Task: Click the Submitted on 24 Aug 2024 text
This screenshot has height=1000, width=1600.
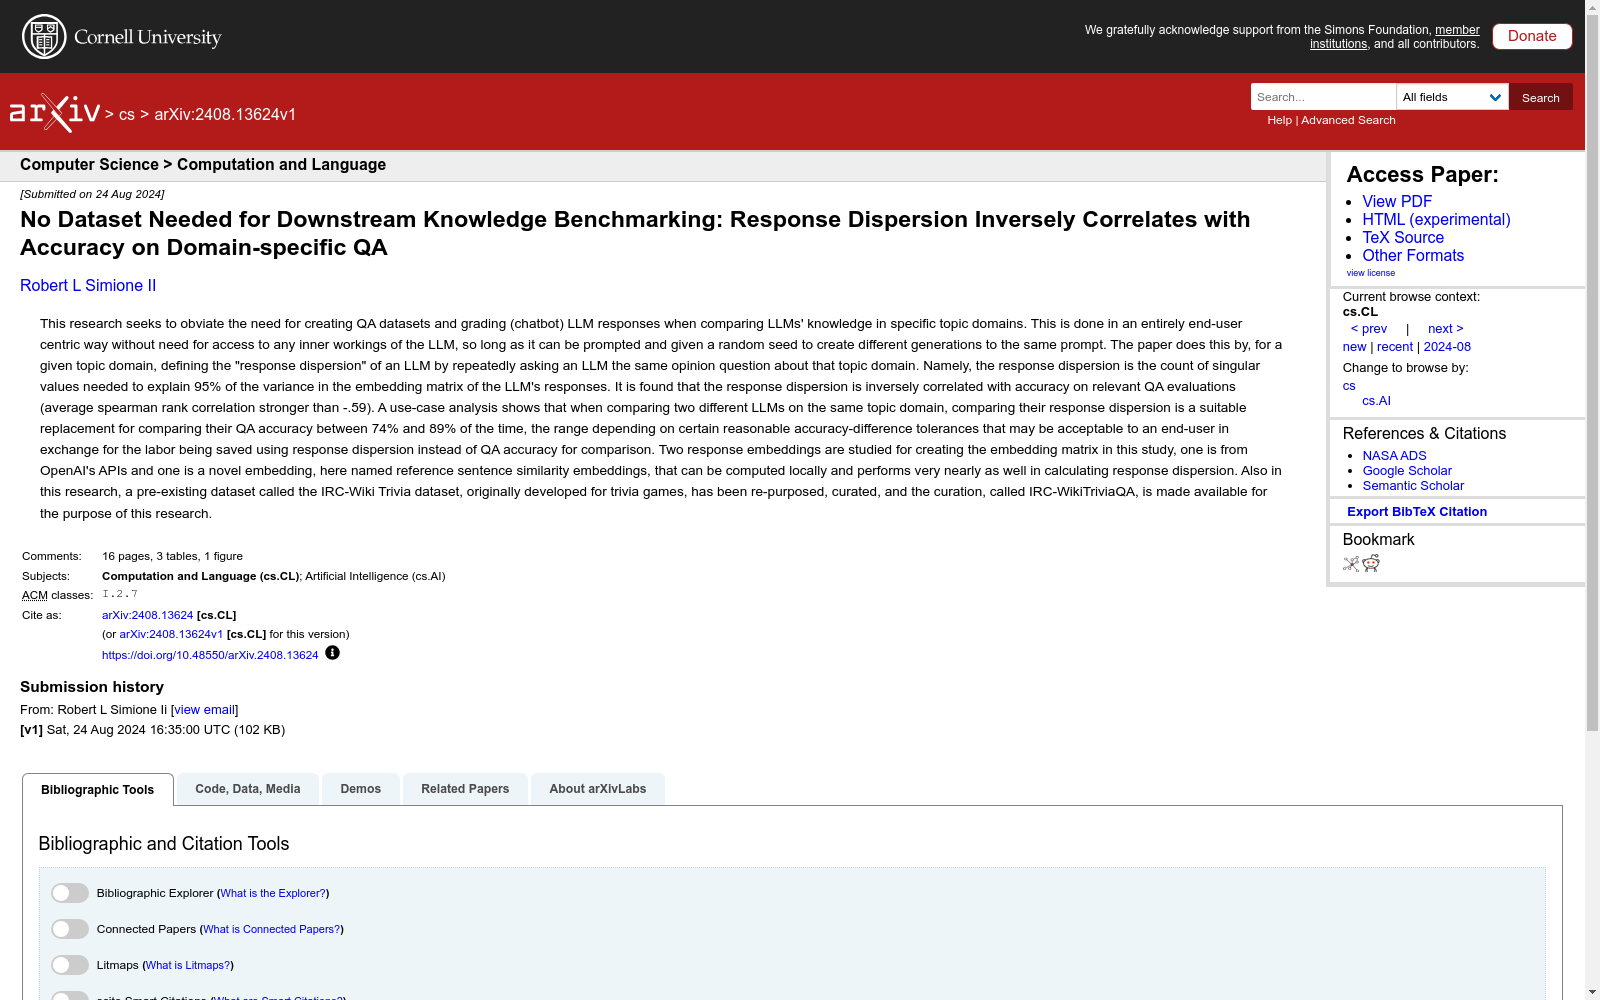Action: pyautogui.click(x=92, y=195)
